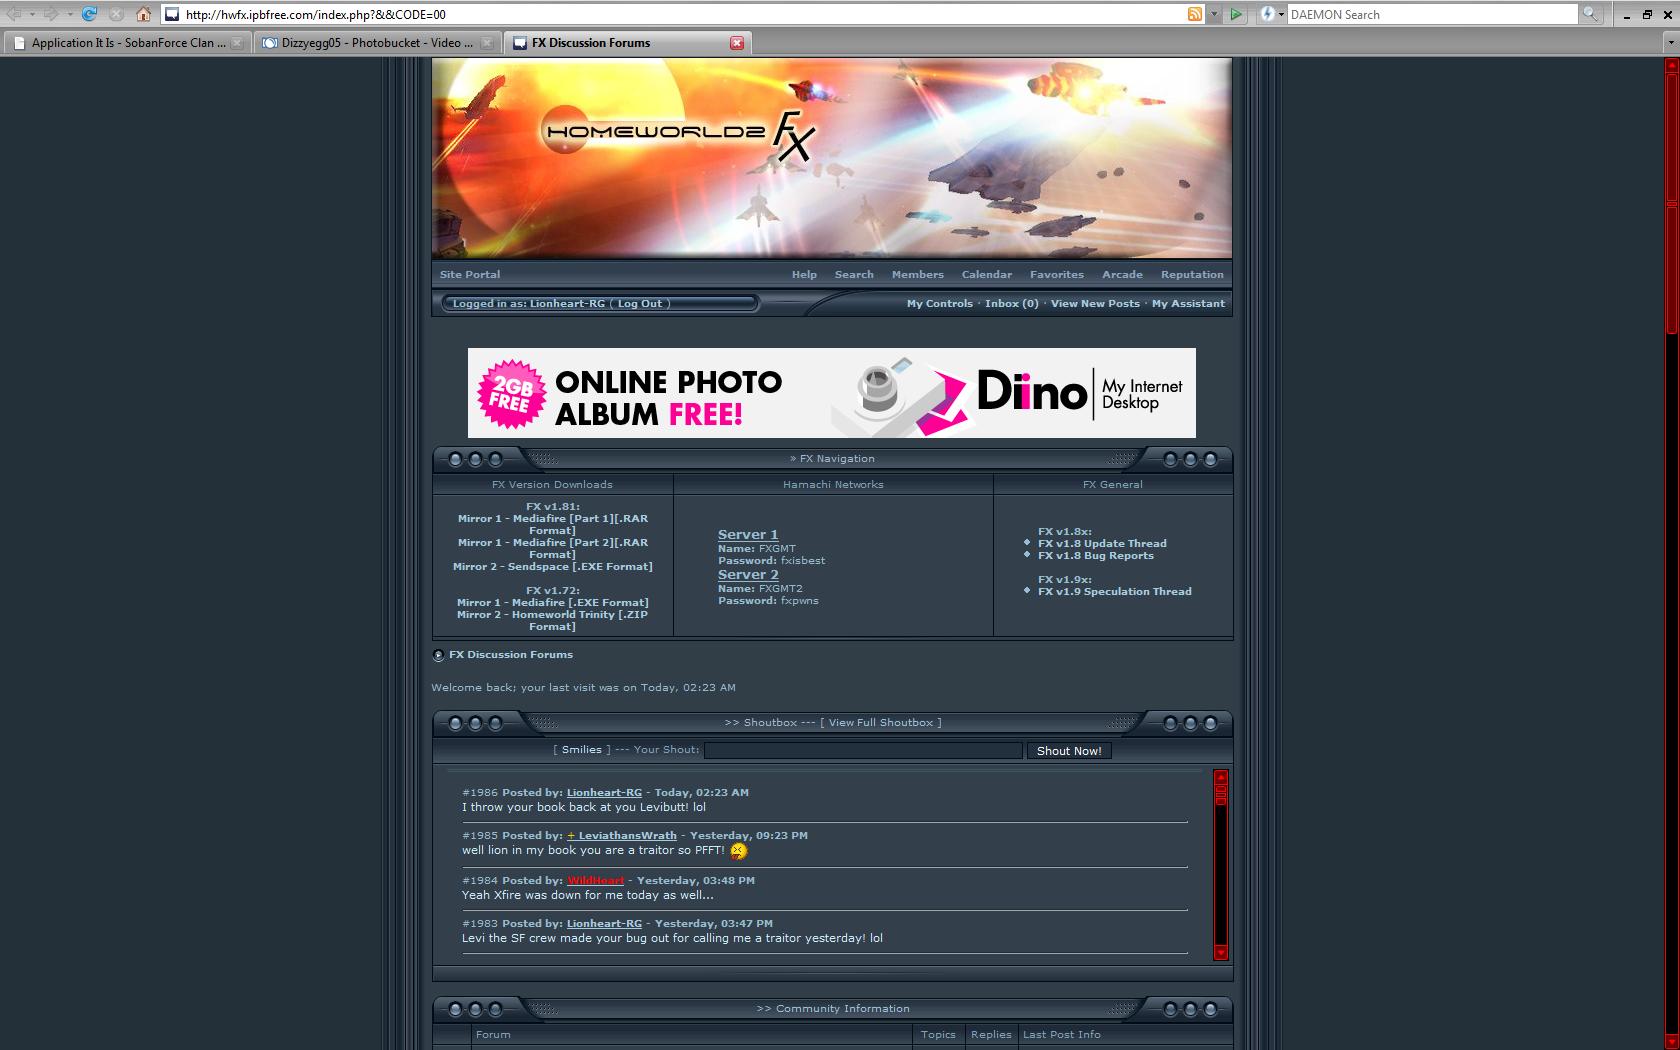1680x1050 pixels.
Task: Click the Shout Now! button
Action: click(1069, 751)
